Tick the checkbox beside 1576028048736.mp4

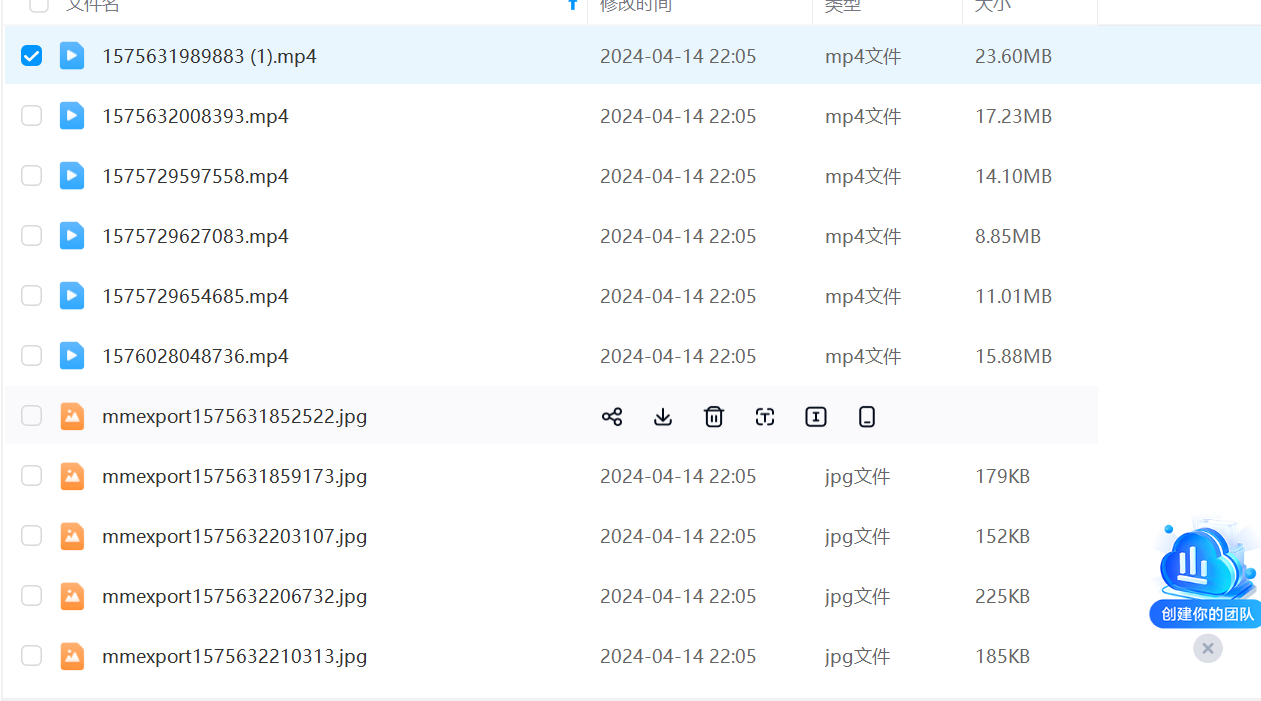pyautogui.click(x=32, y=356)
